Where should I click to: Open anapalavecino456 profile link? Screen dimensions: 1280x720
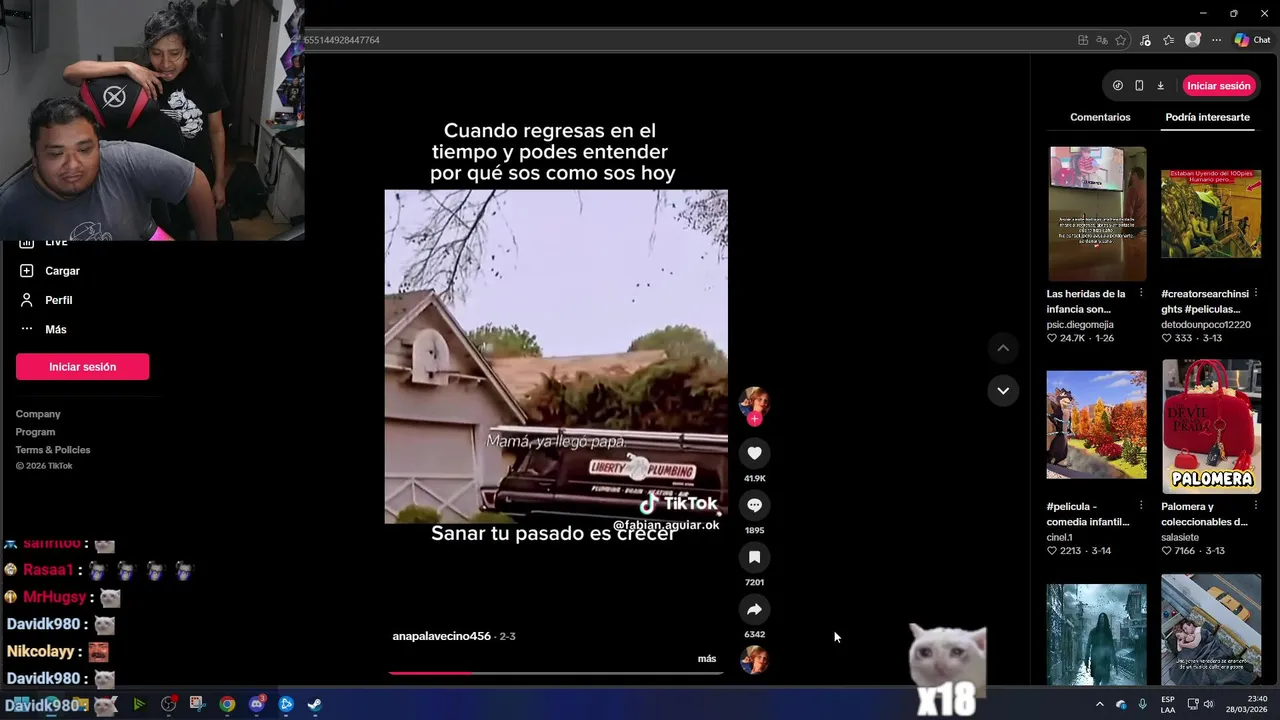tap(442, 636)
